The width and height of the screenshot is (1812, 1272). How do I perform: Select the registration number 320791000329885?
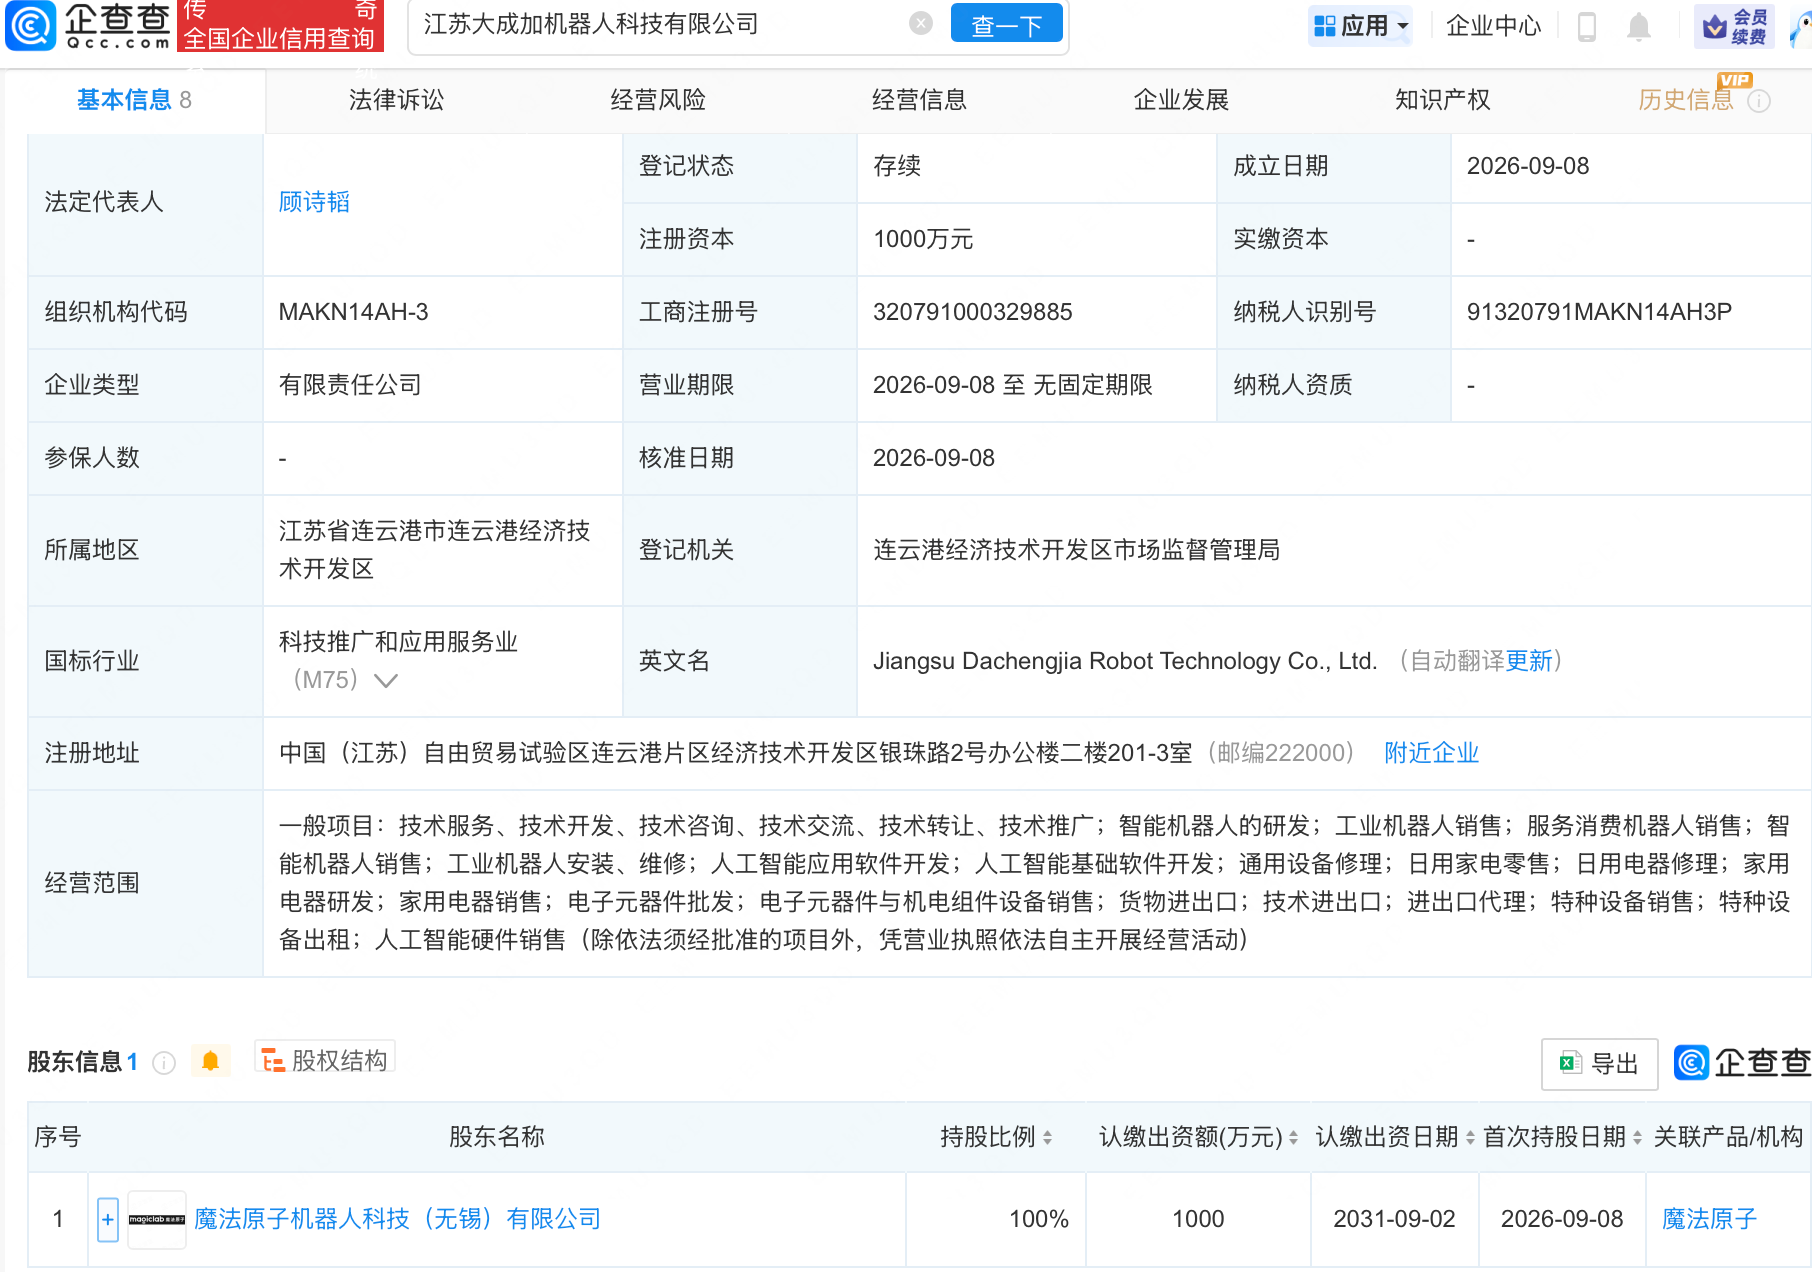(972, 312)
